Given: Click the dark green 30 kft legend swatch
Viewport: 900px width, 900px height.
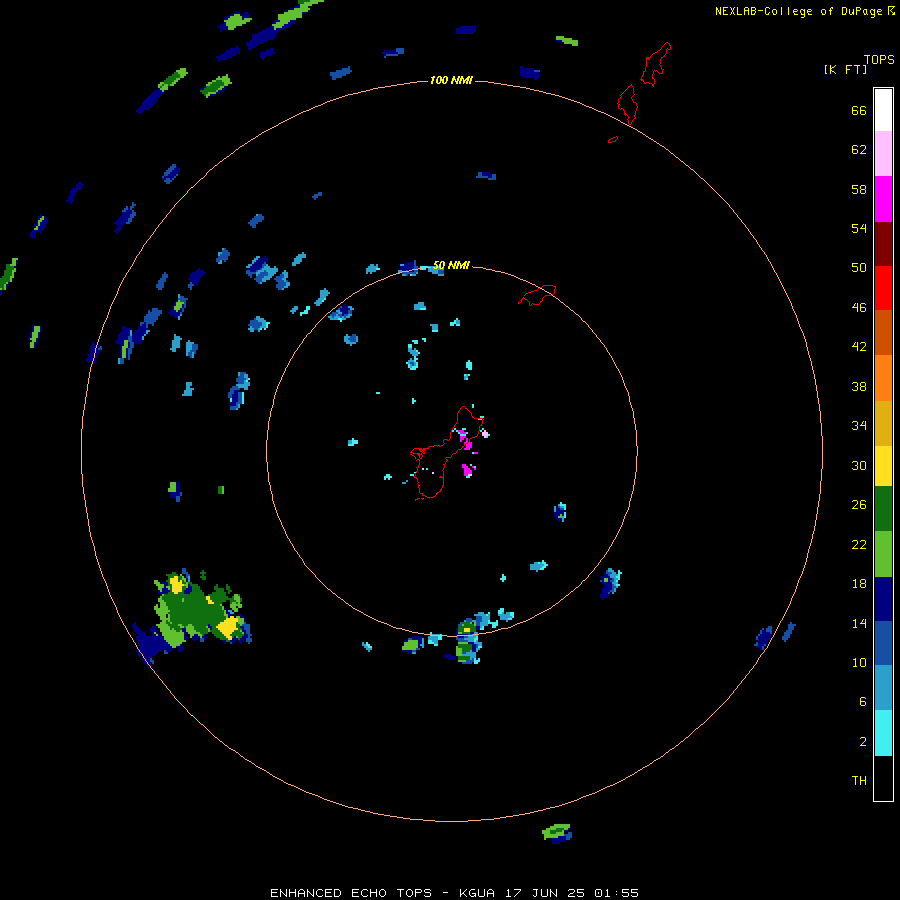Looking at the screenshot, I should pyautogui.click(x=883, y=509).
